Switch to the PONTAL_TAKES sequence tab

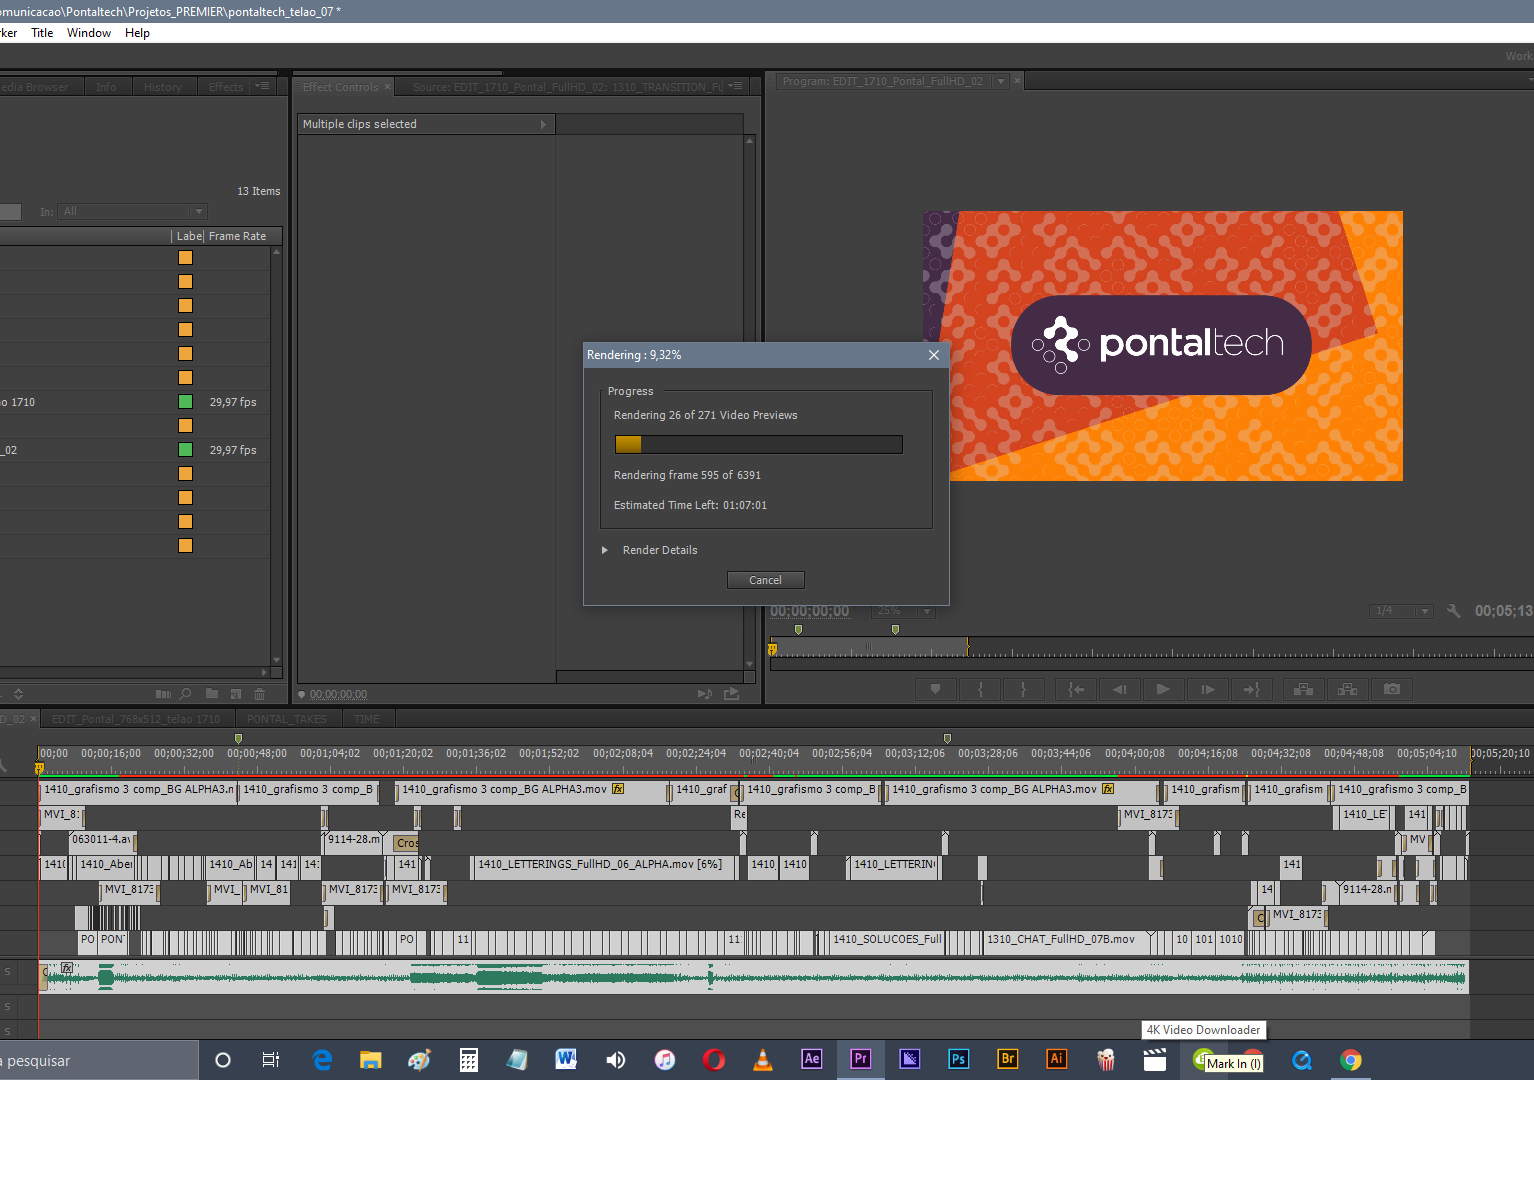click(287, 719)
